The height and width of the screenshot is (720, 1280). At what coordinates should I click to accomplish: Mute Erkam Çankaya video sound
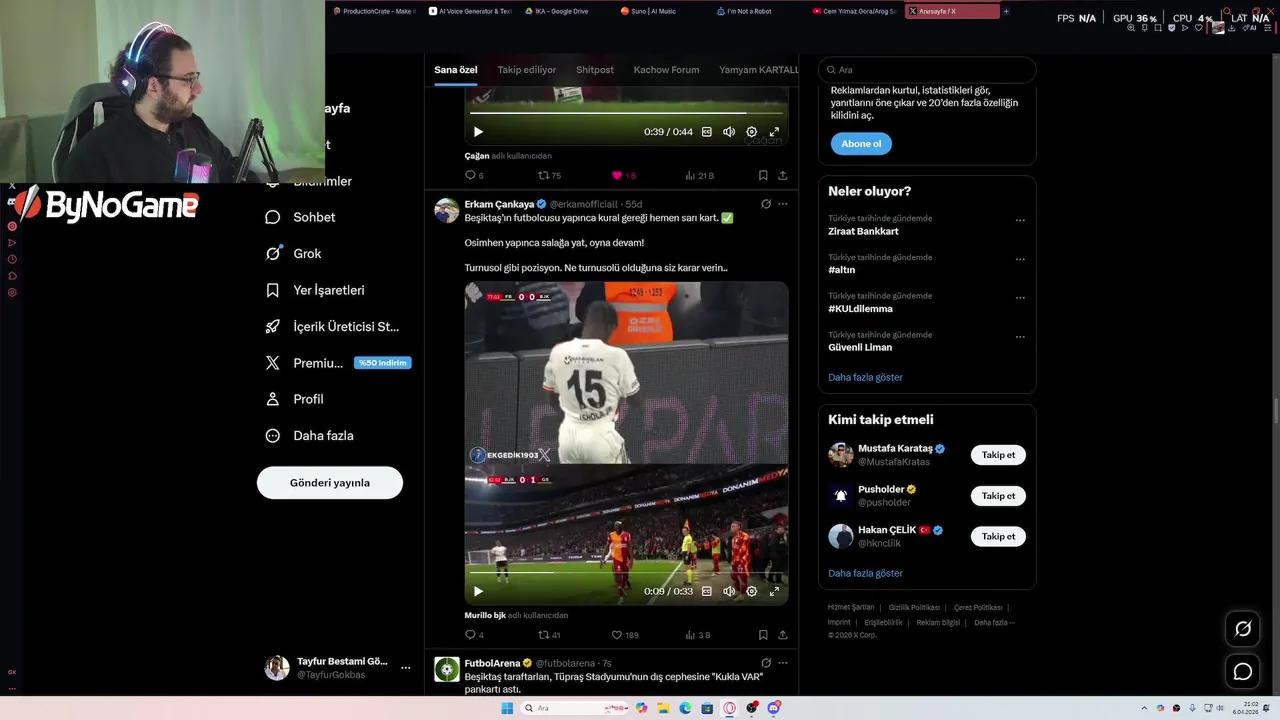[729, 591]
